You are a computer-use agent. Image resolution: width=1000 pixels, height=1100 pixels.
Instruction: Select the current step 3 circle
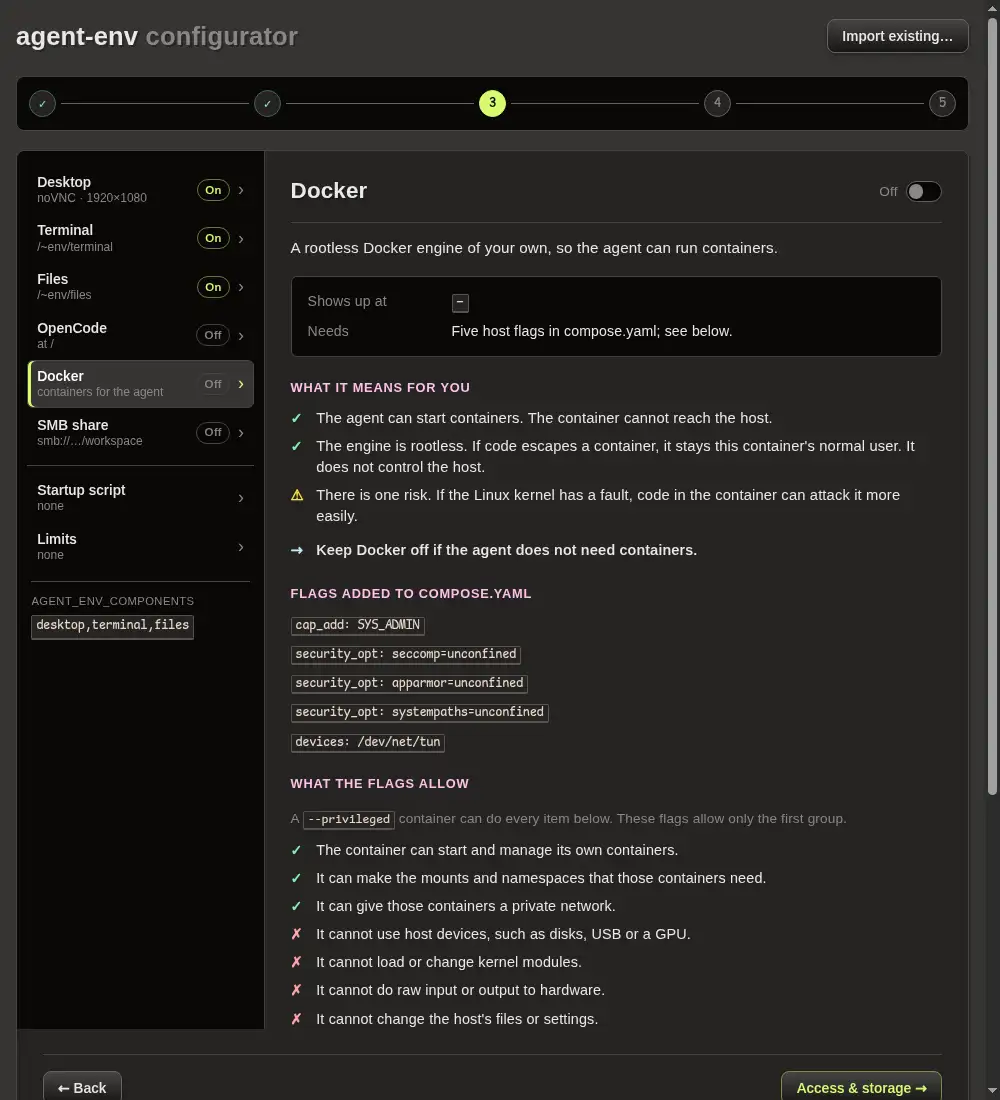pyautogui.click(x=493, y=103)
